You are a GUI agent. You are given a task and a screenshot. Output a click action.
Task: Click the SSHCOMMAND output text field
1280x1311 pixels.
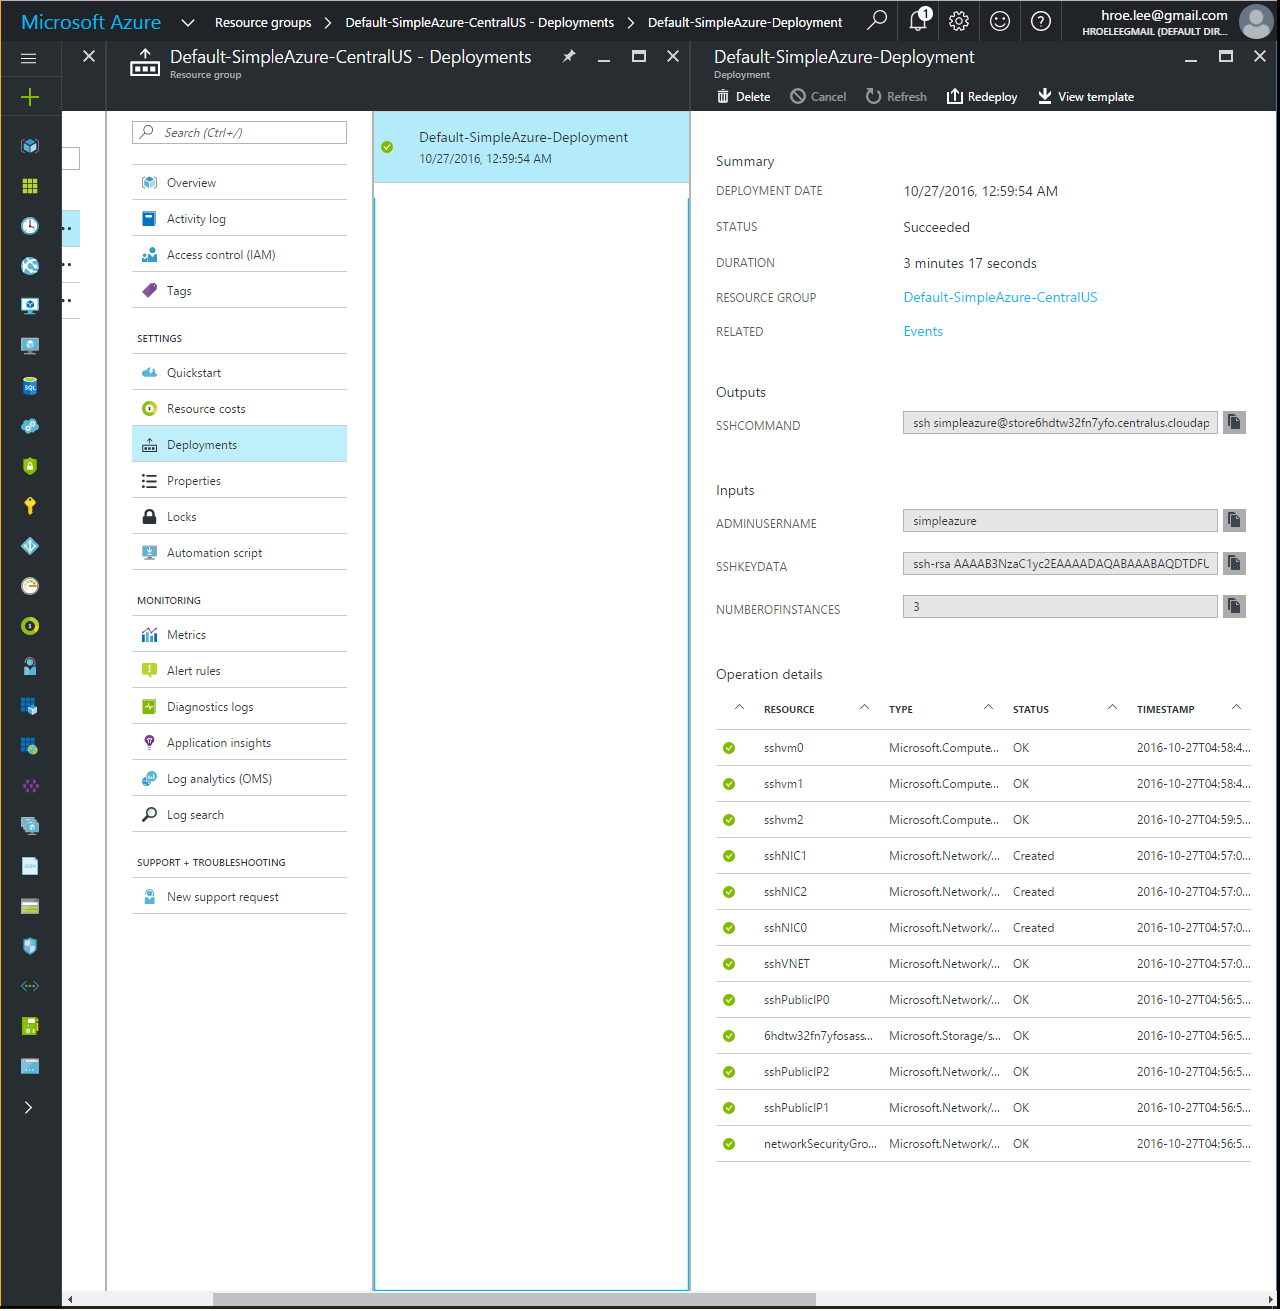(x=1060, y=423)
